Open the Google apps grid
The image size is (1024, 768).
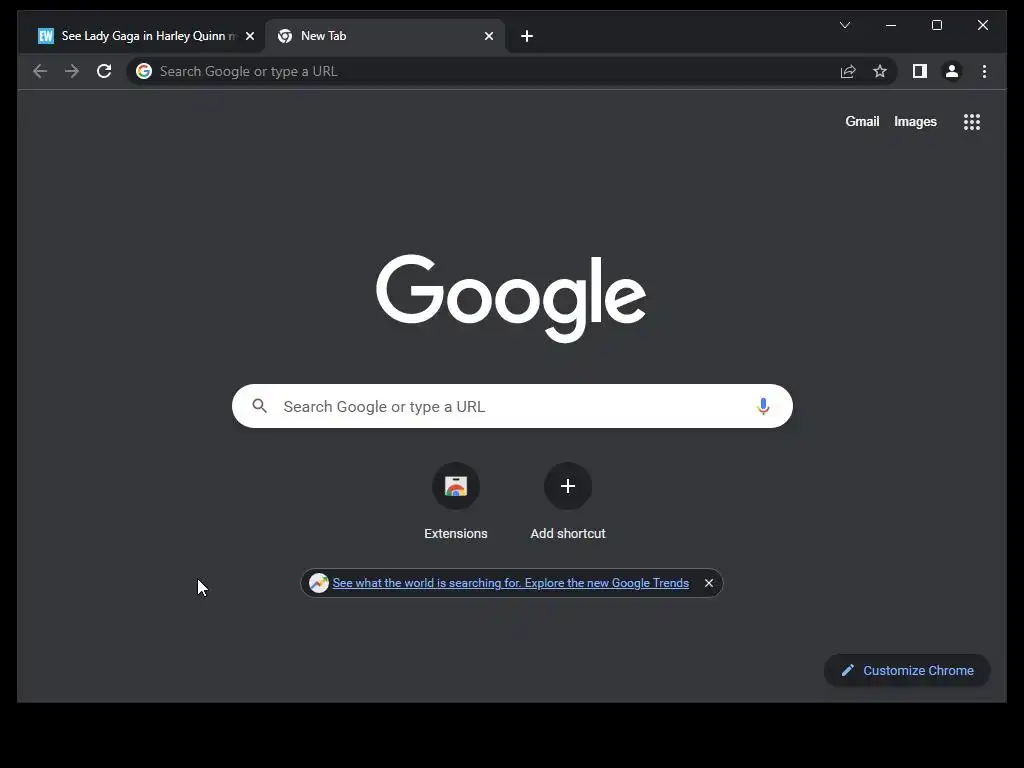[972, 121]
